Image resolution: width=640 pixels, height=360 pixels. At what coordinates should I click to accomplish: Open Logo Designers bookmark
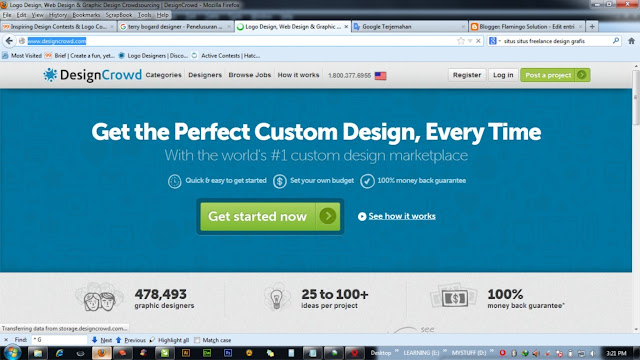click(x=153, y=56)
